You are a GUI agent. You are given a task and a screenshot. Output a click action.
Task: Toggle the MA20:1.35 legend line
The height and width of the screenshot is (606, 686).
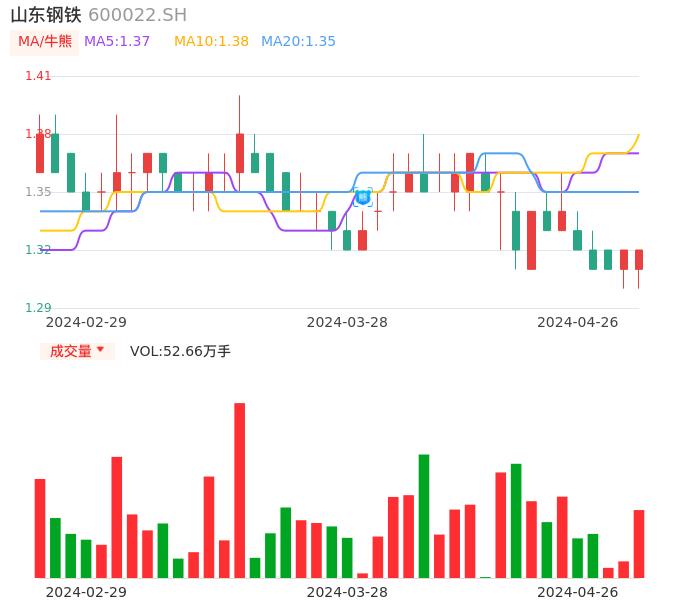298,42
